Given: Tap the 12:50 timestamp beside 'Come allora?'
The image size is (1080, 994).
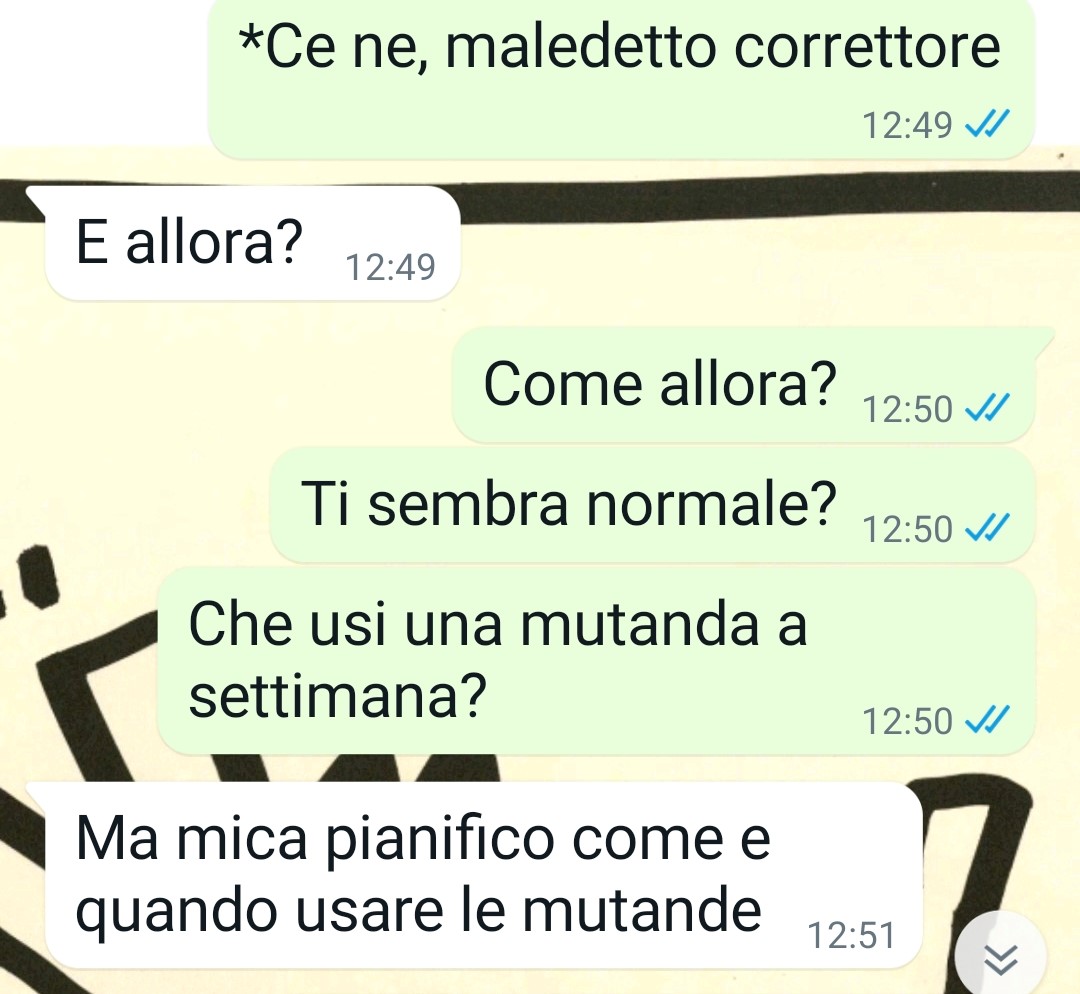Looking at the screenshot, I should click(906, 409).
